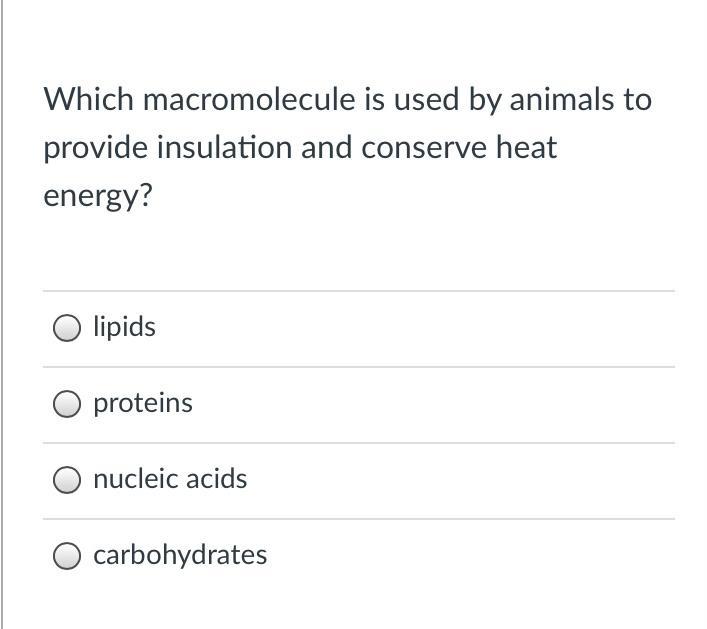Click the 'proteins' answer label text
The height and width of the screenshot is (629, 707).
(143, 404)
